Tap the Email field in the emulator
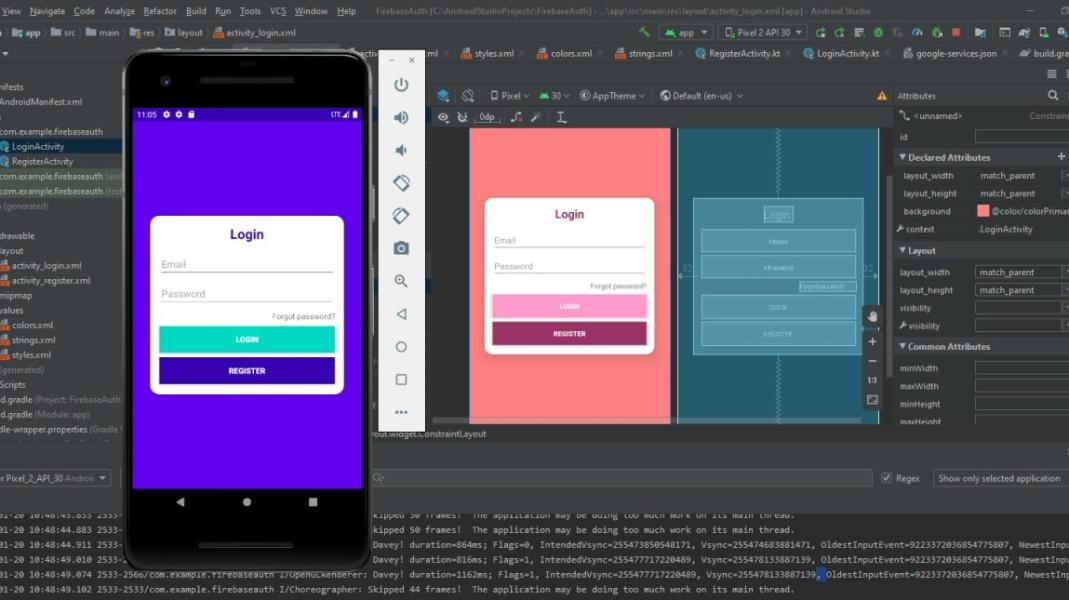The width and height of the screenshot is (1069, 600). [247, 265]
